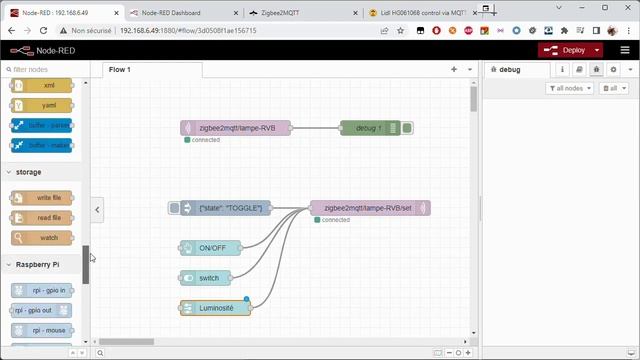Viewport: 640px width, 360px height.
Task: Collapse the palette with the left chevron
Action: (x=97, y=210)
